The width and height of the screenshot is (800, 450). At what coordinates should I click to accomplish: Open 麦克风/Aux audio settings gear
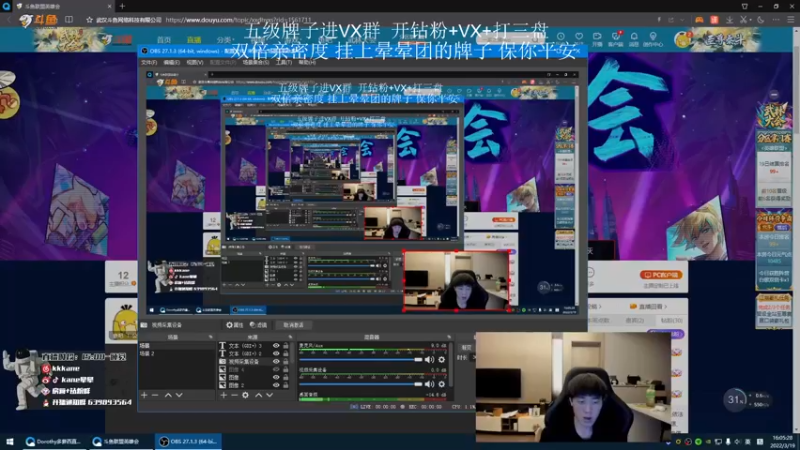(442, 360)
